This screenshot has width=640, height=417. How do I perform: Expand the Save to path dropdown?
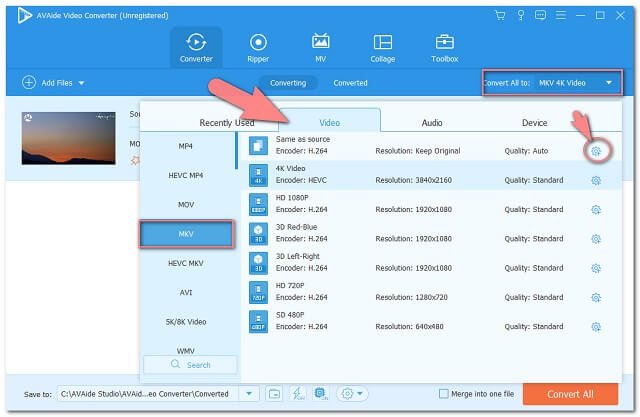point(249,394)
